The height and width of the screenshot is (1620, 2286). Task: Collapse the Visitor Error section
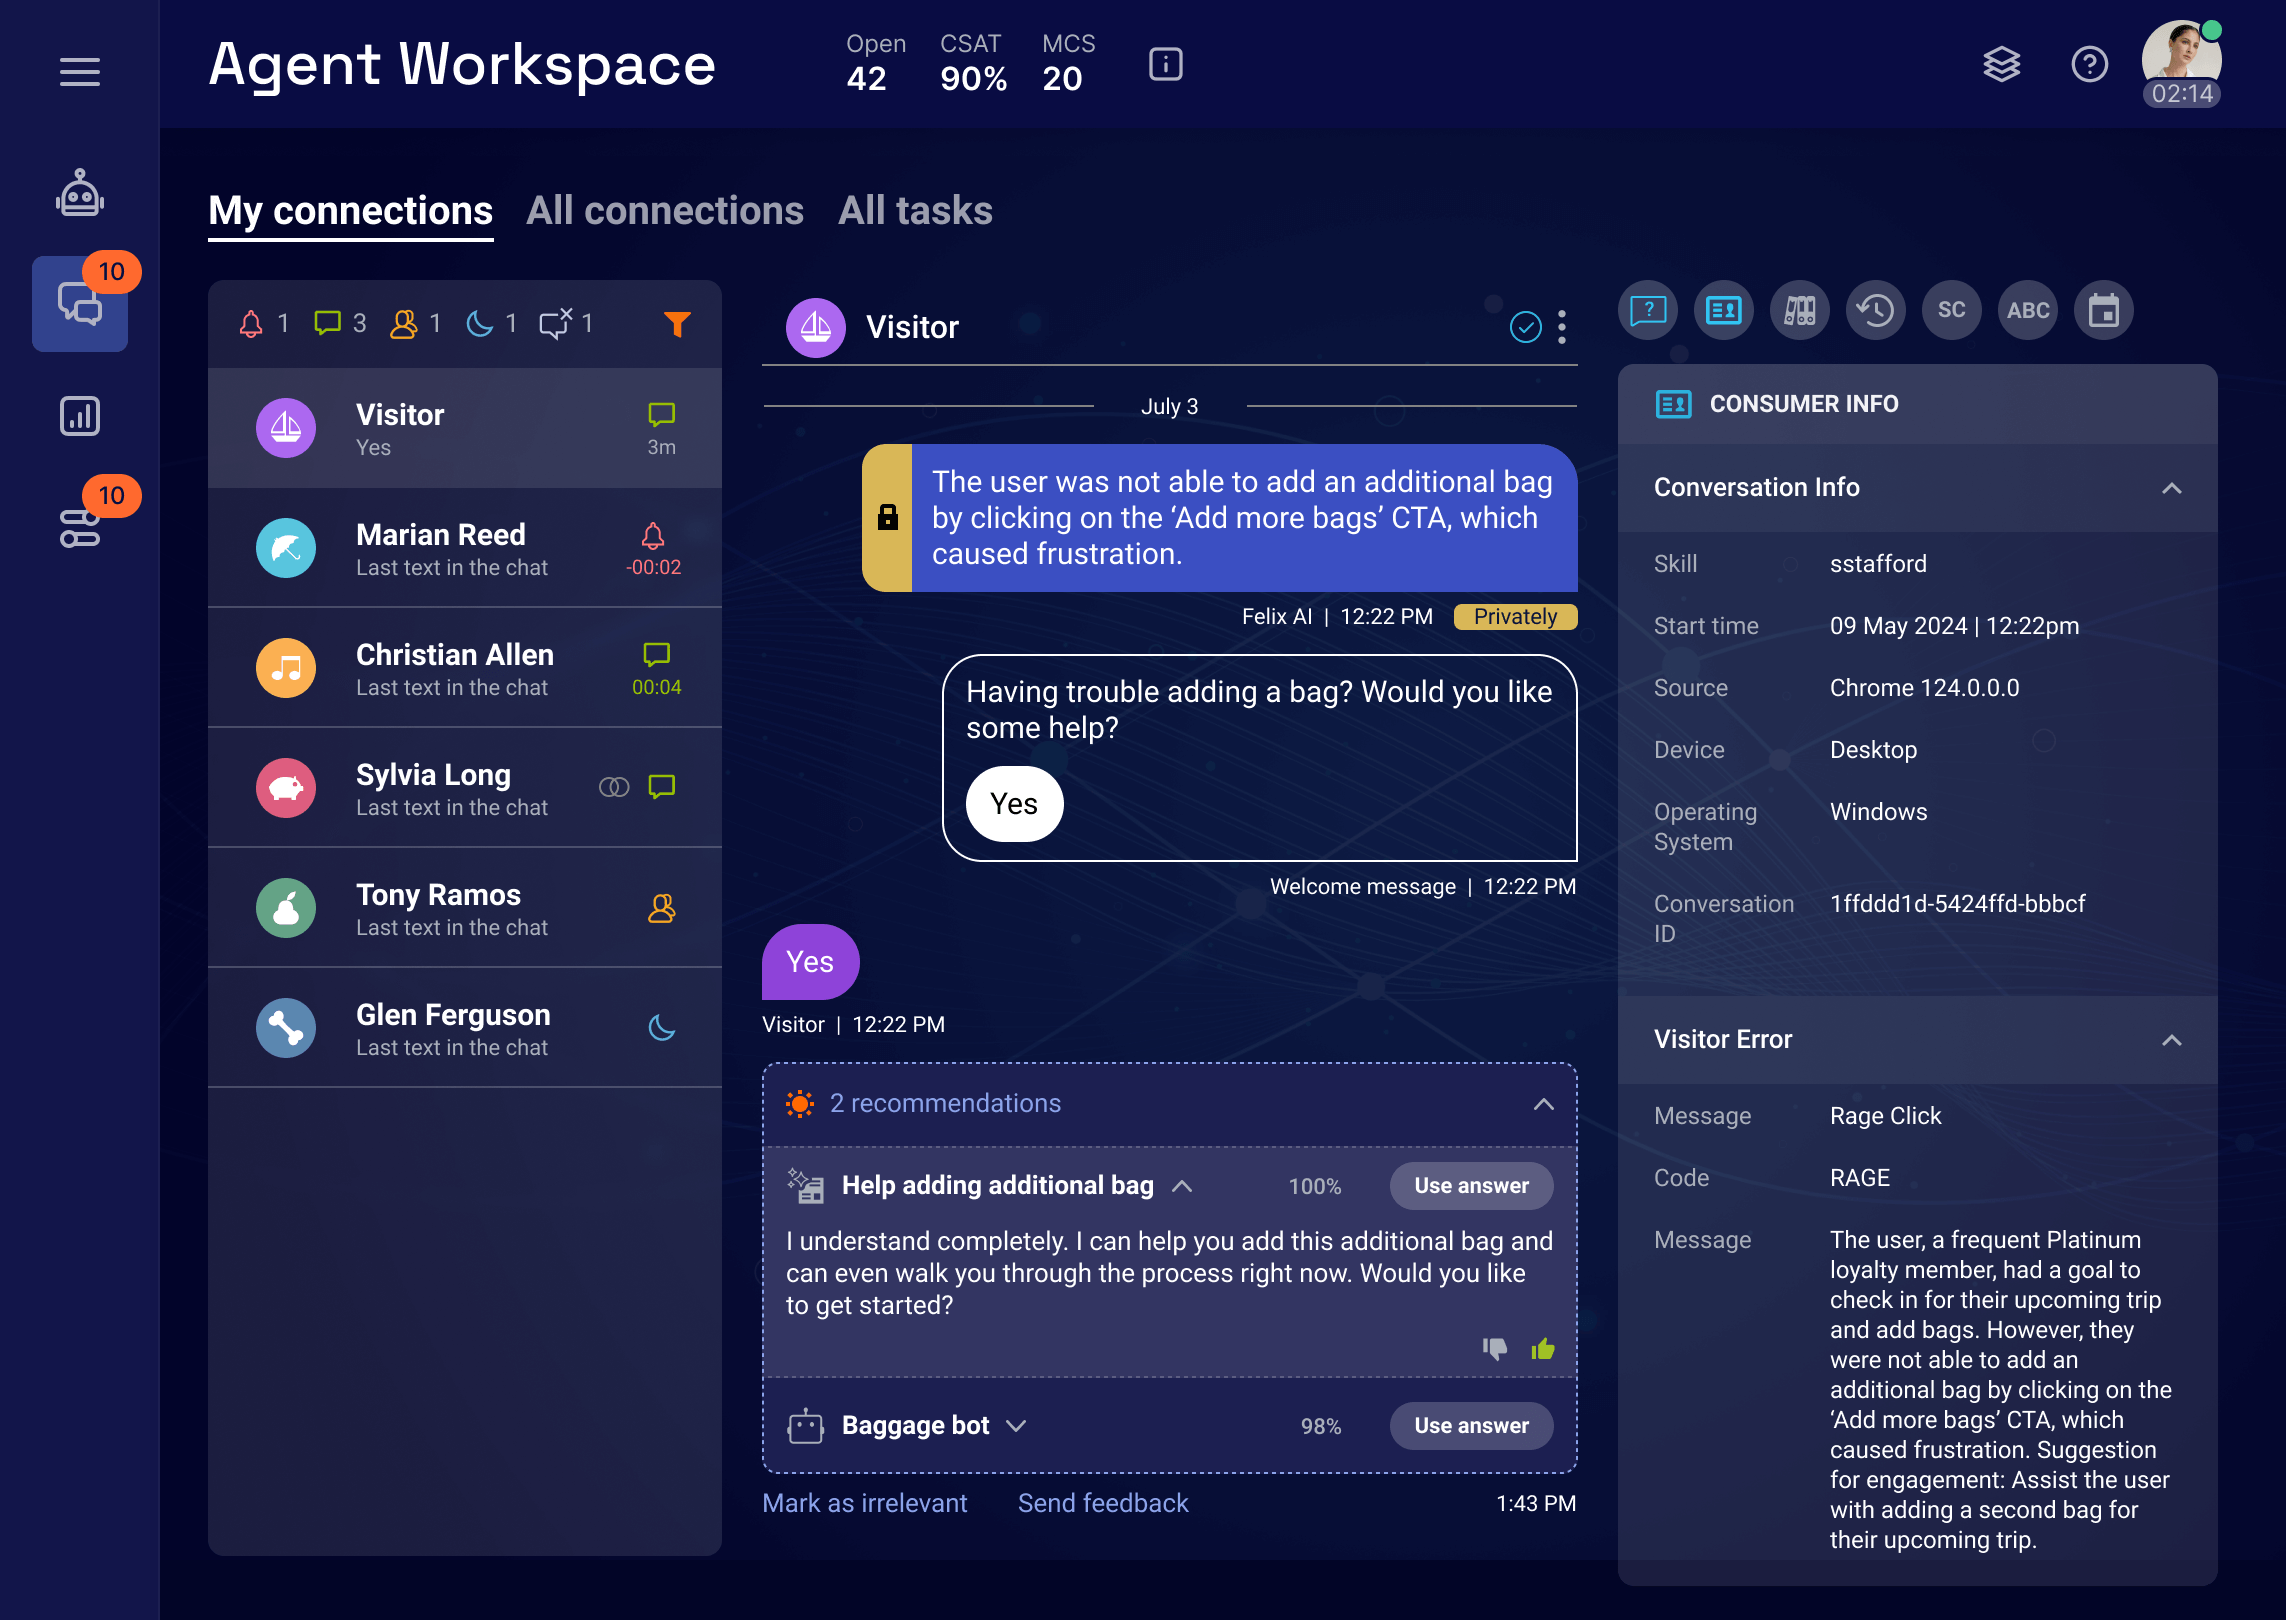2172,1038
